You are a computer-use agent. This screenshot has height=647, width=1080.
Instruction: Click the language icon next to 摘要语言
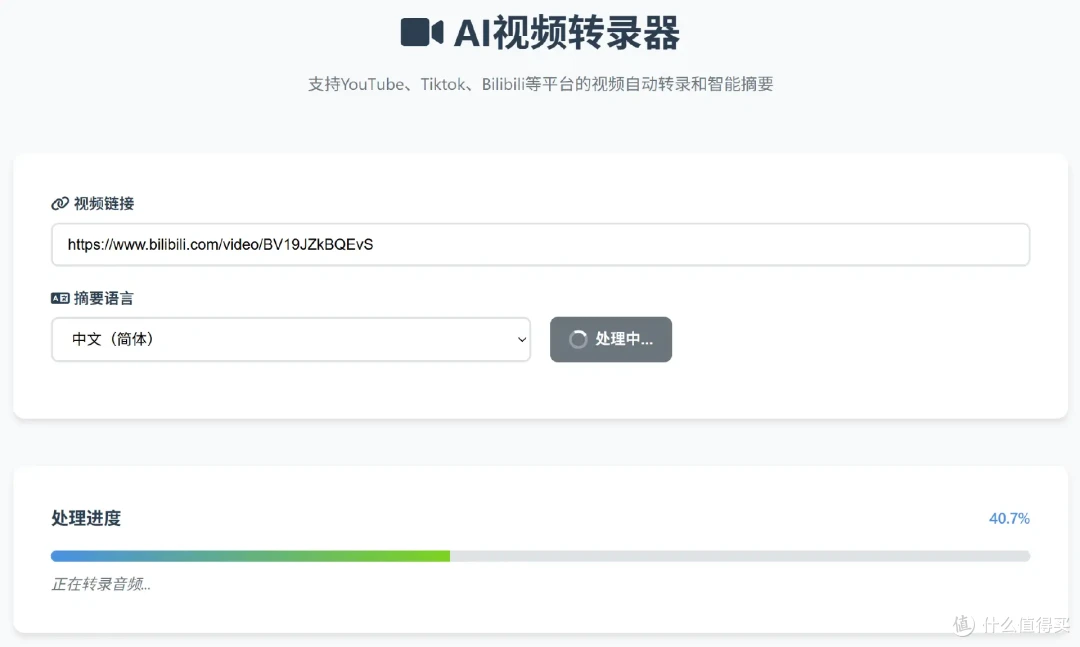click(60, 298)
